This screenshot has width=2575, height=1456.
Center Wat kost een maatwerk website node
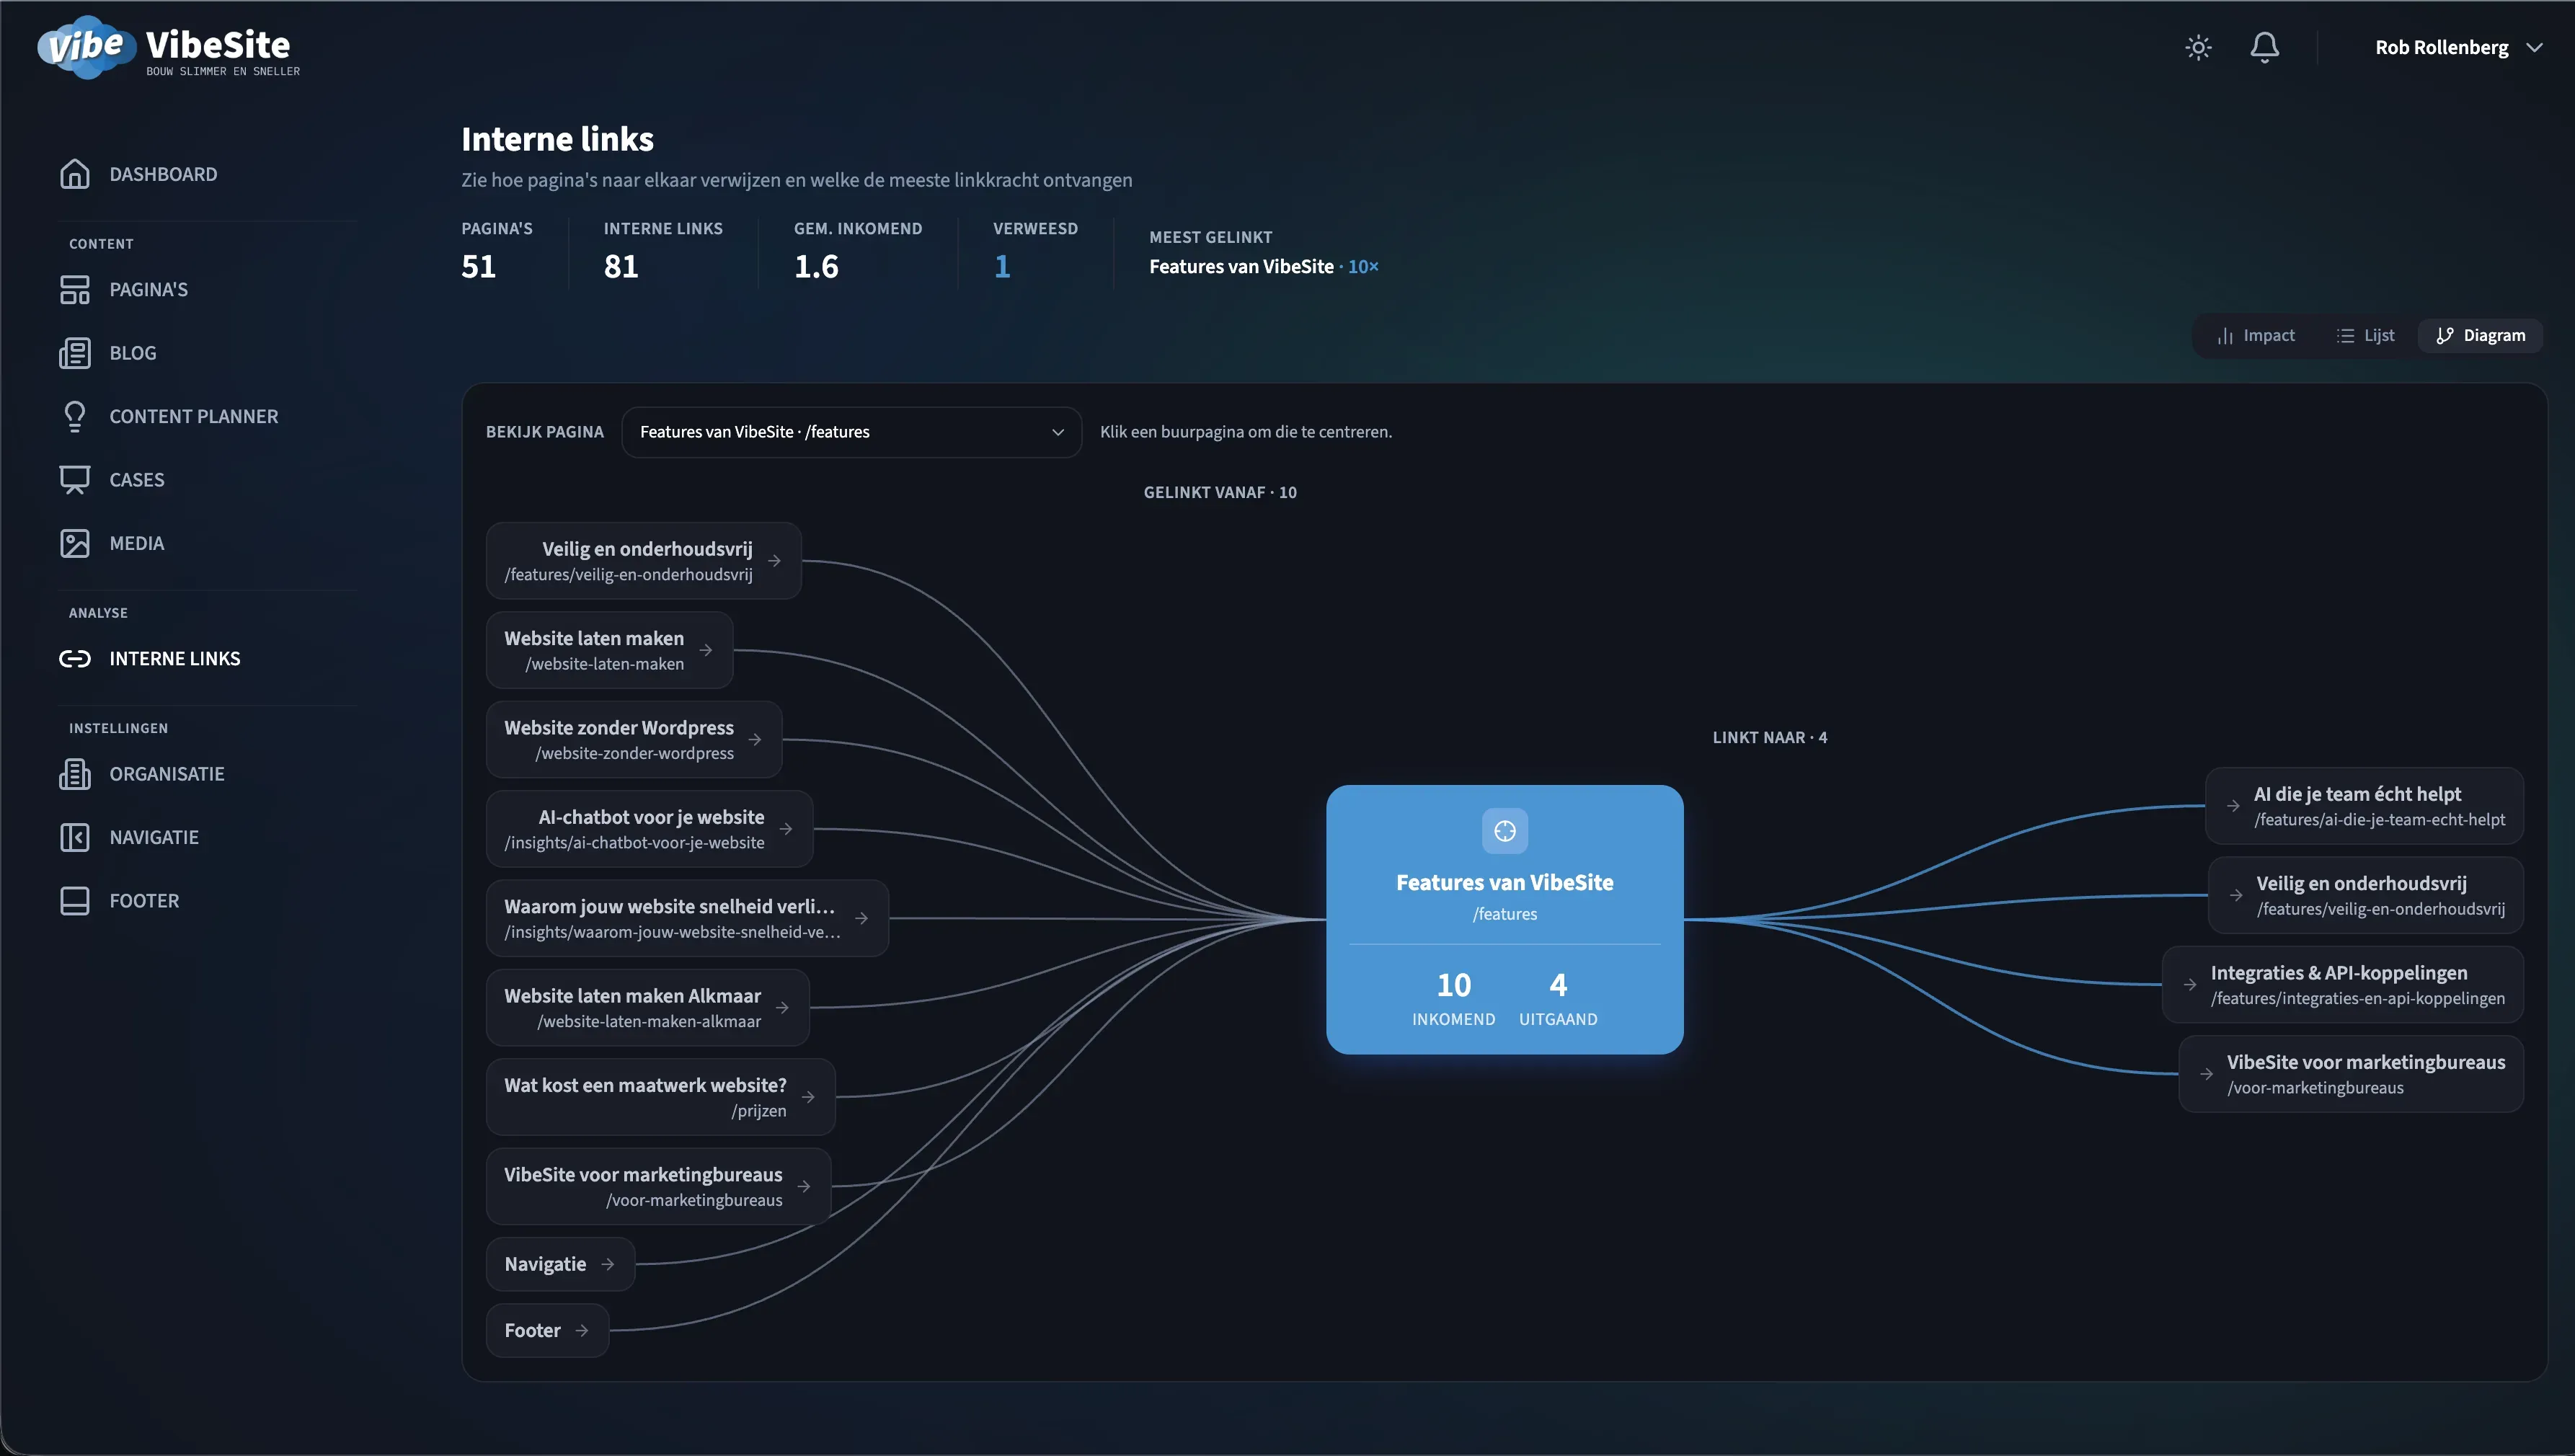(660, 1097)
